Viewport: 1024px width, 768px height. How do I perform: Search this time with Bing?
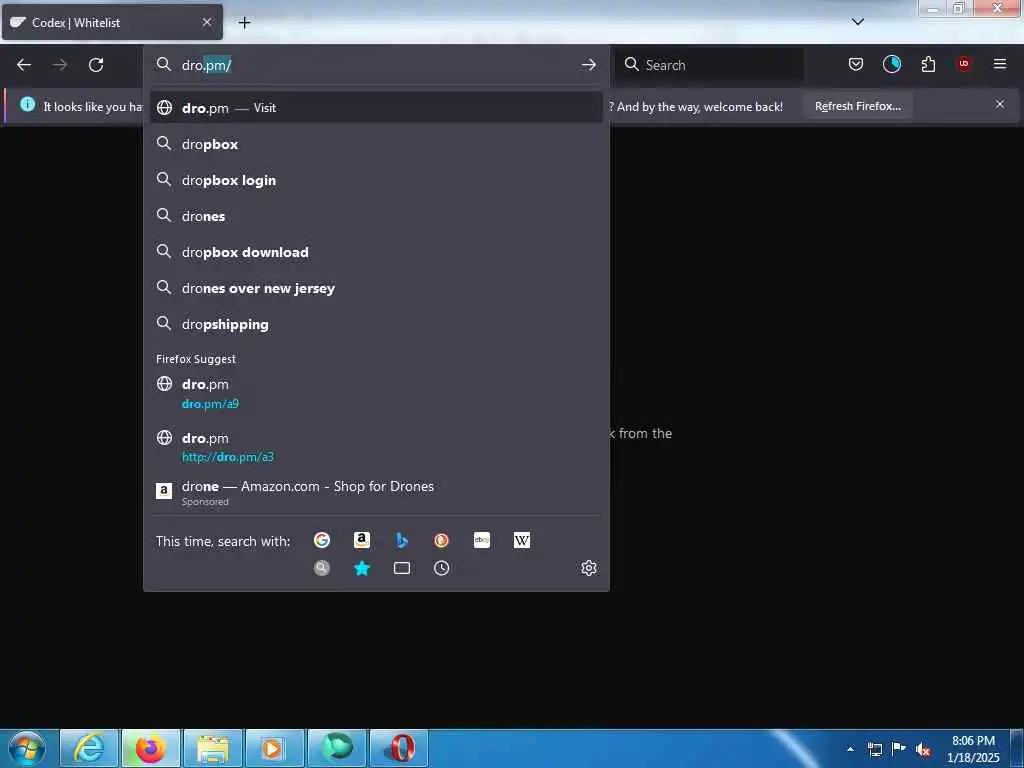pos(402,540)
